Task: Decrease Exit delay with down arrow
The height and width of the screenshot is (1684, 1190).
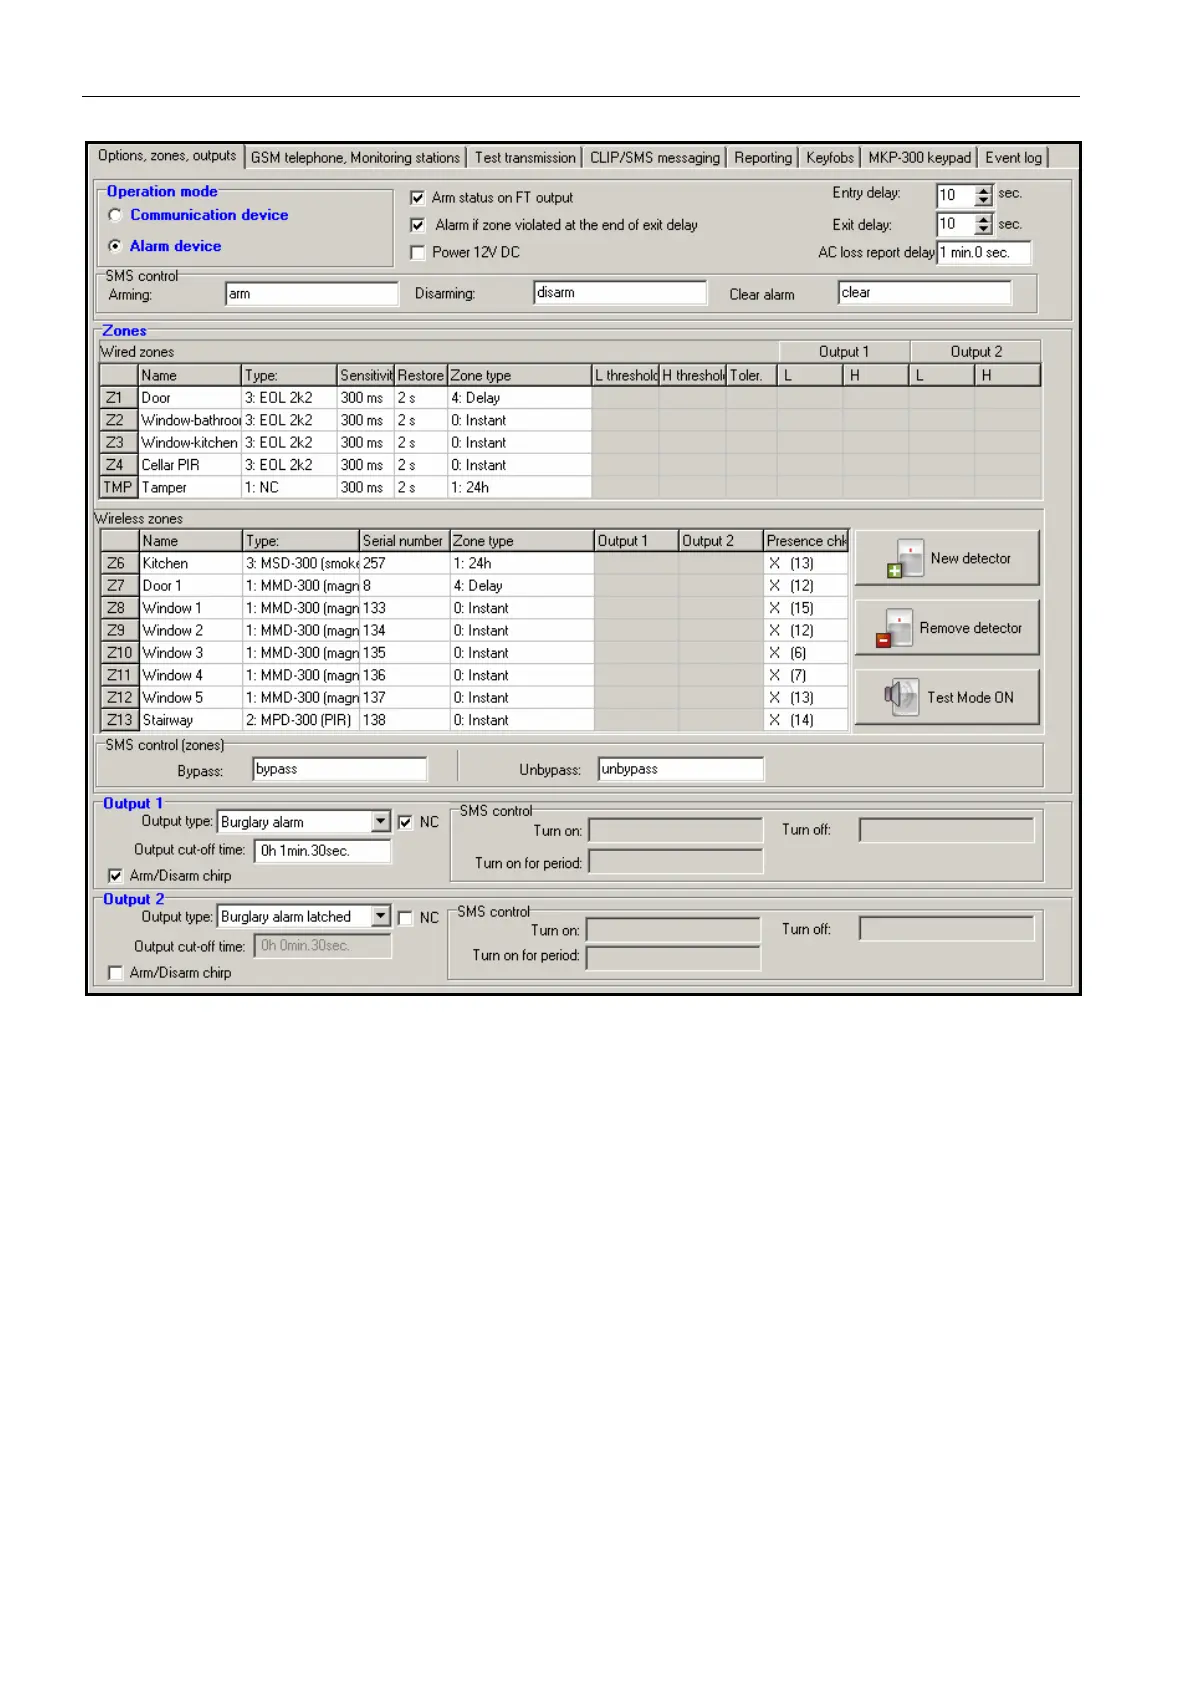Action: pyautogui.click(x=984, y=230)
